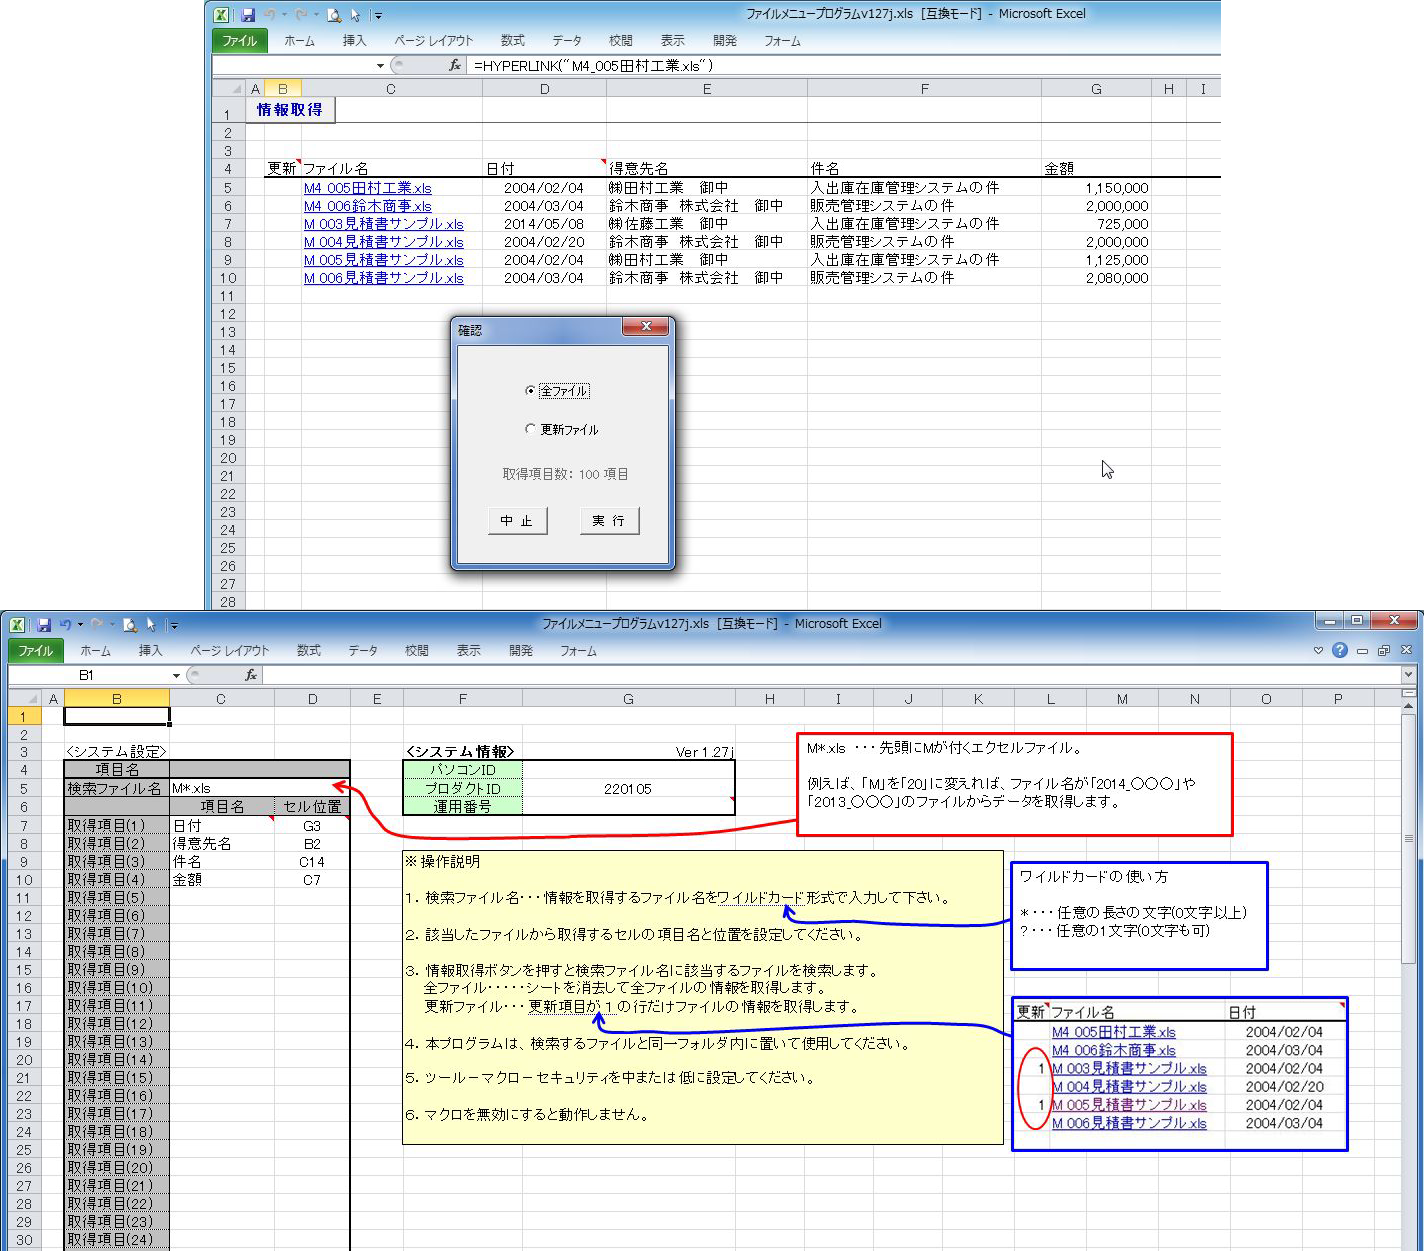Select the 全ファイル radio button
The height and width of the screenshot is (1251, 1424).
click(x=531, y=391)
